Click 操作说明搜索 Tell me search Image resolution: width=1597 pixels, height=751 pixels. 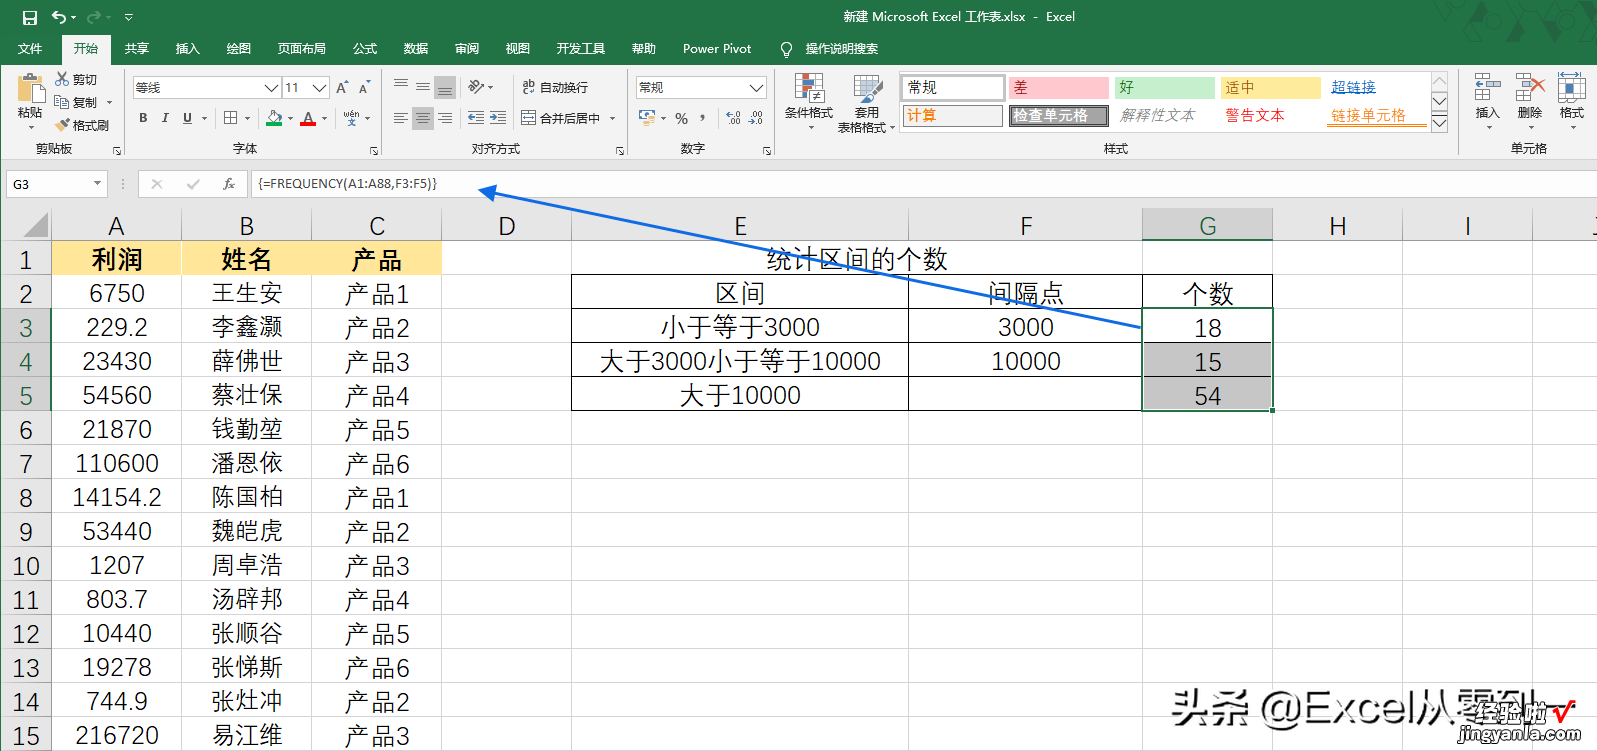pyautogui.click(x=841, y=49)
